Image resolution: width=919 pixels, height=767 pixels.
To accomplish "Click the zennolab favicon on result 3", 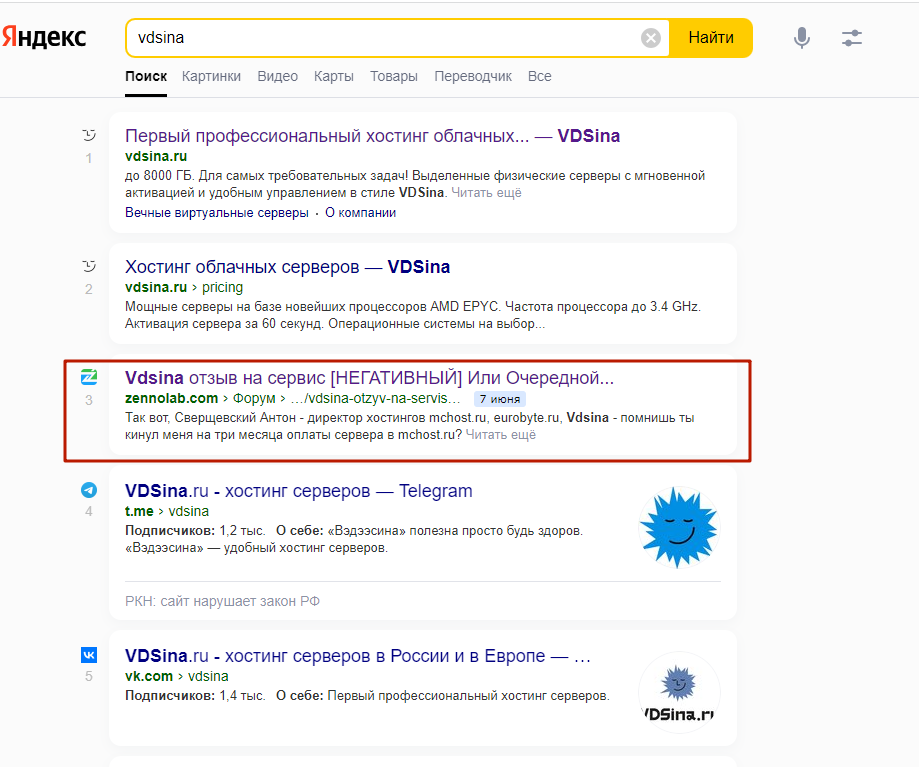I will tap(89, 377).
